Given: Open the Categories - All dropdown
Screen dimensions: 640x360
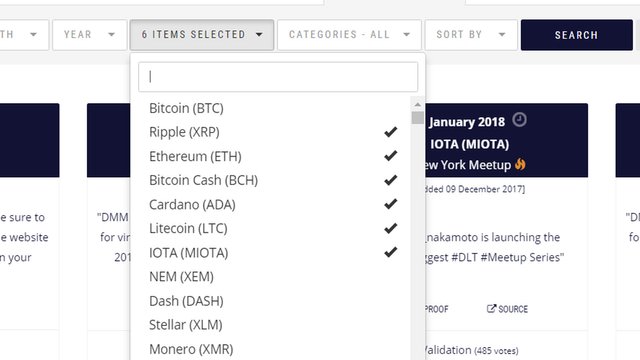Looking at the screenshot, I should pos(349,35).
